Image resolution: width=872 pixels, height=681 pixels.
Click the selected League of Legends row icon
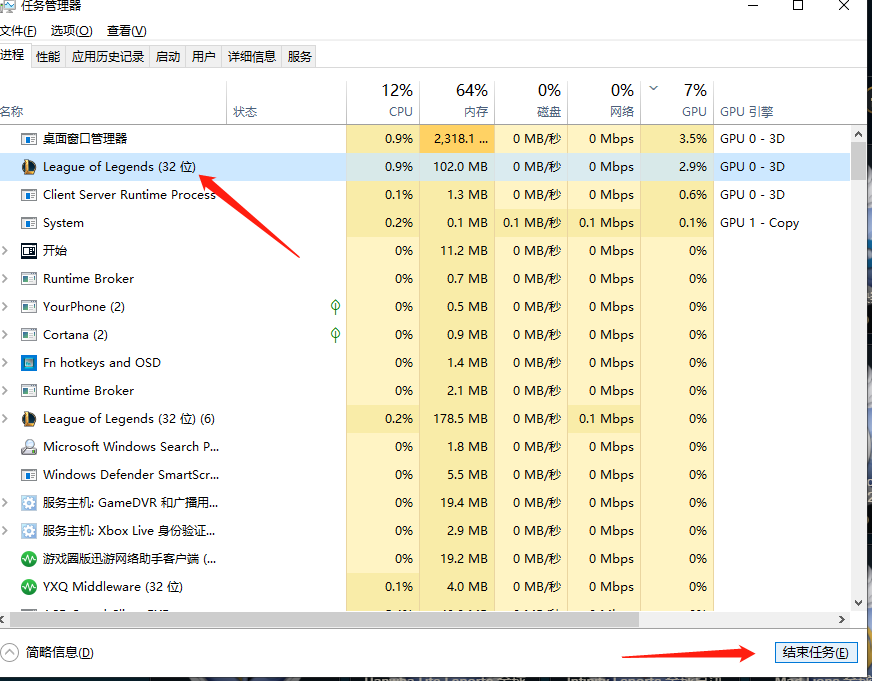click(x=28, y=167)
